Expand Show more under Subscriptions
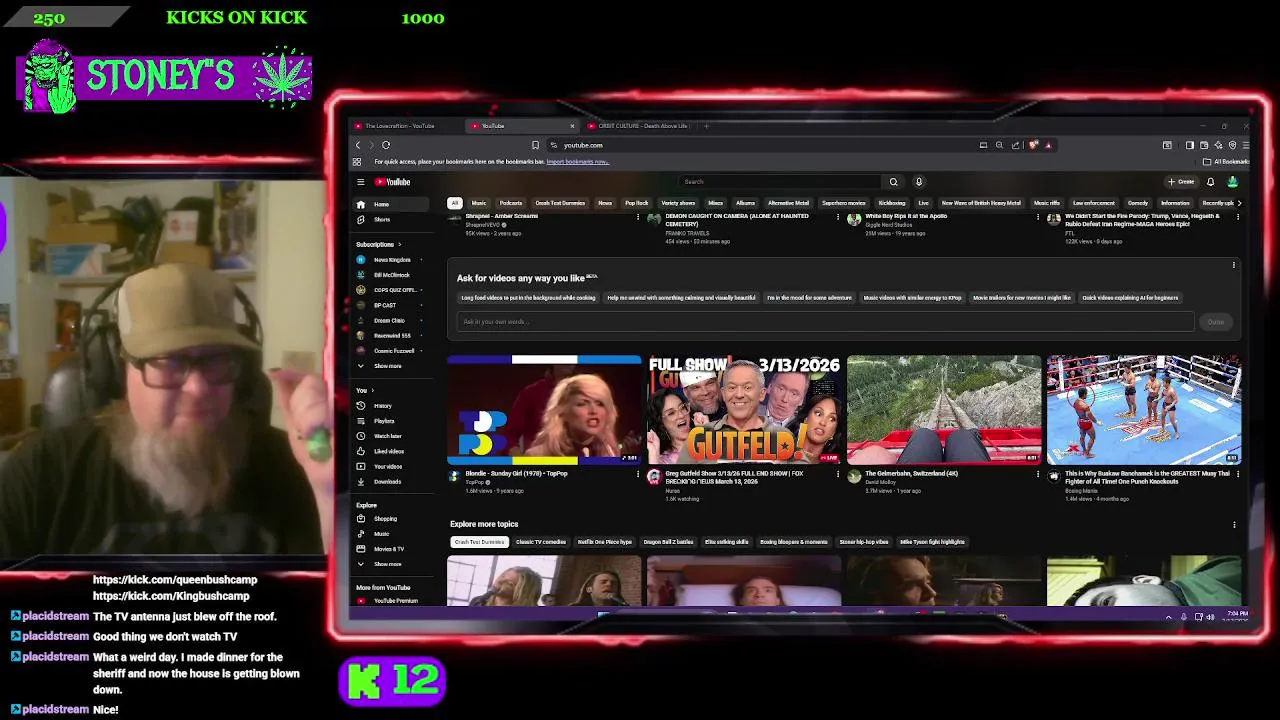 click(x=390, y=366)
